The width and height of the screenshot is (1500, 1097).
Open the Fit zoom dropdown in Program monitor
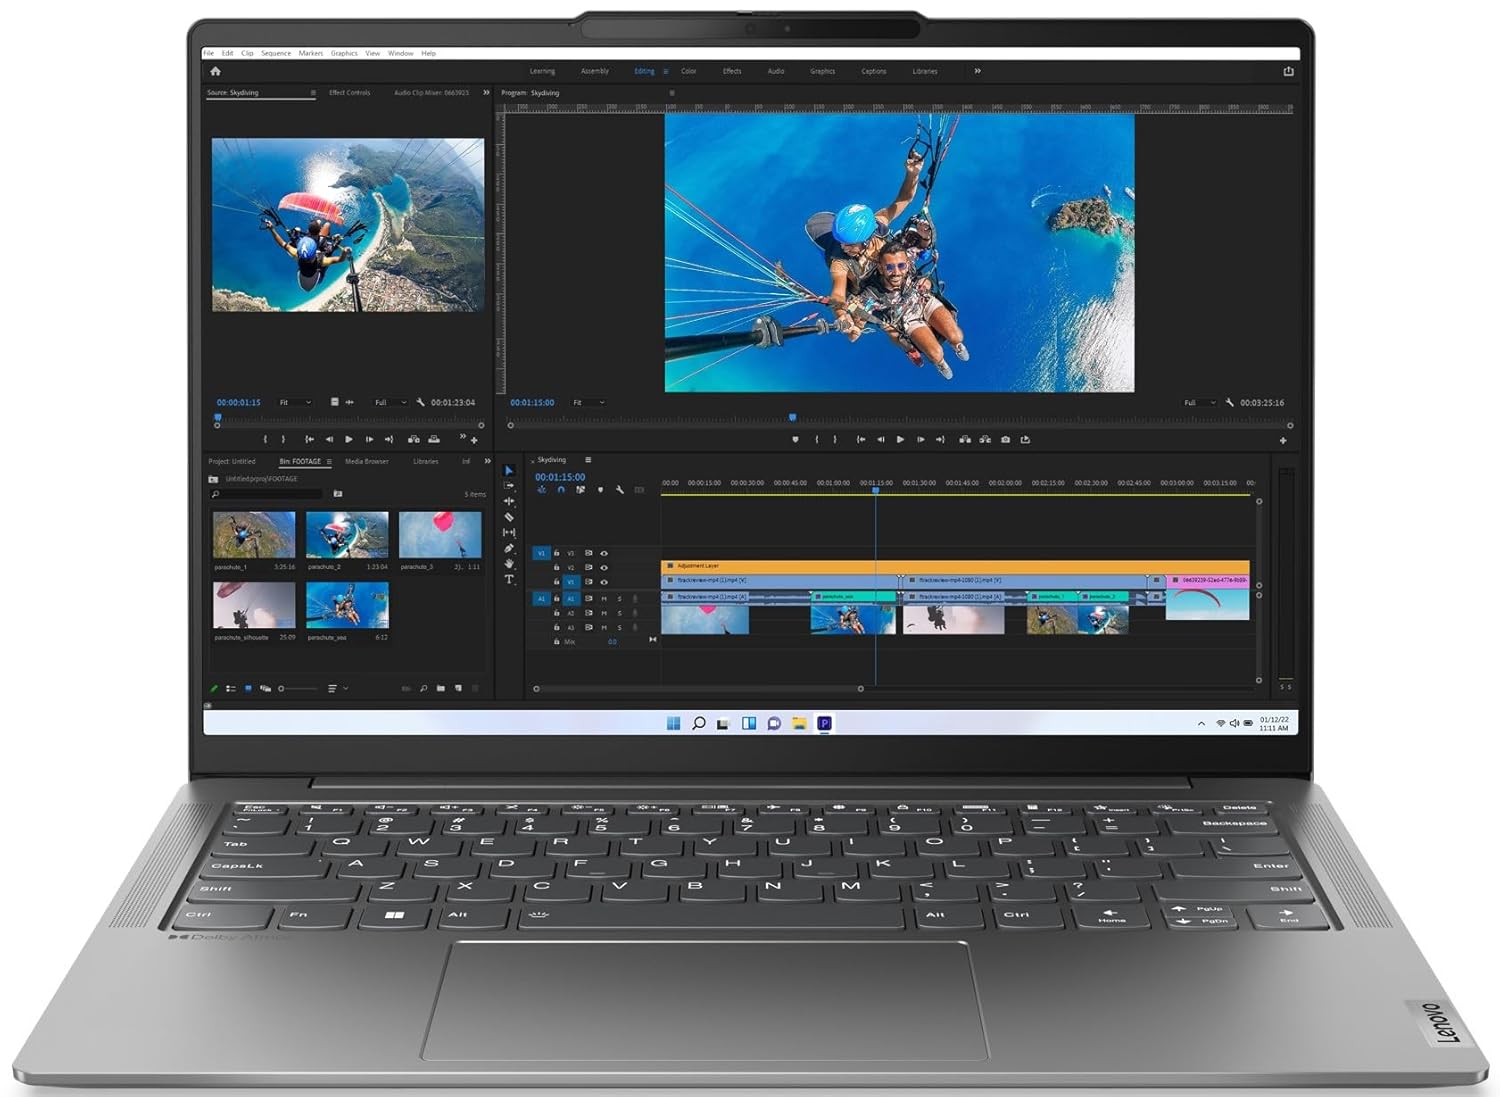point(589,402)
